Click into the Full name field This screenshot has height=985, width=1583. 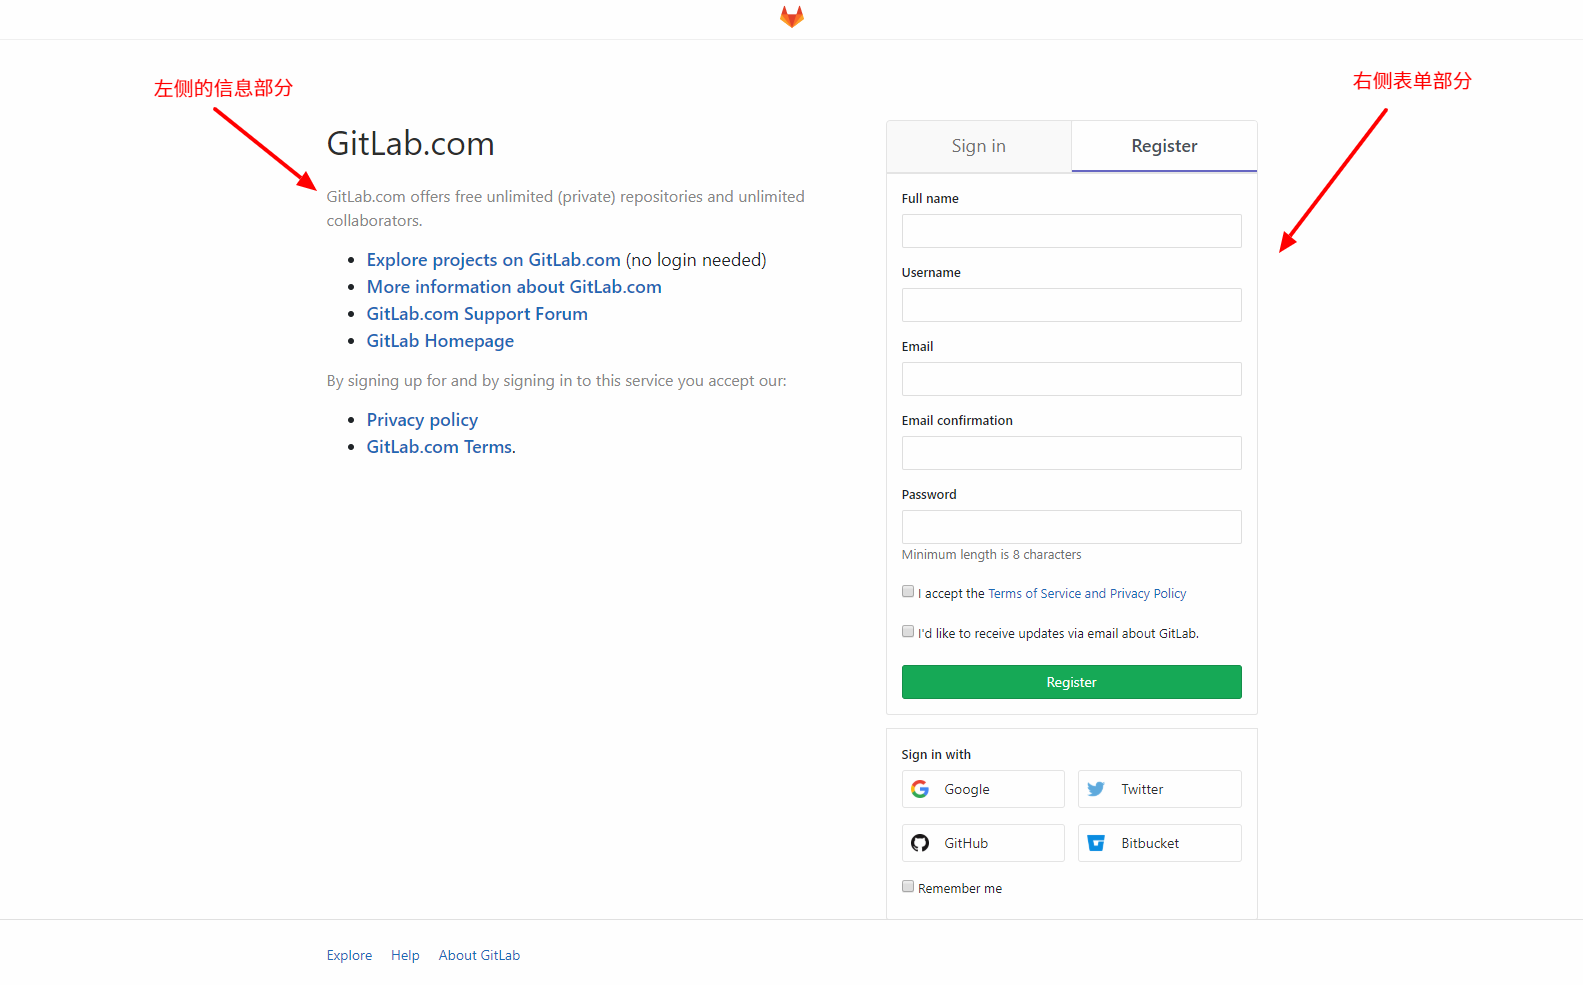click(x=1071, y=231)
